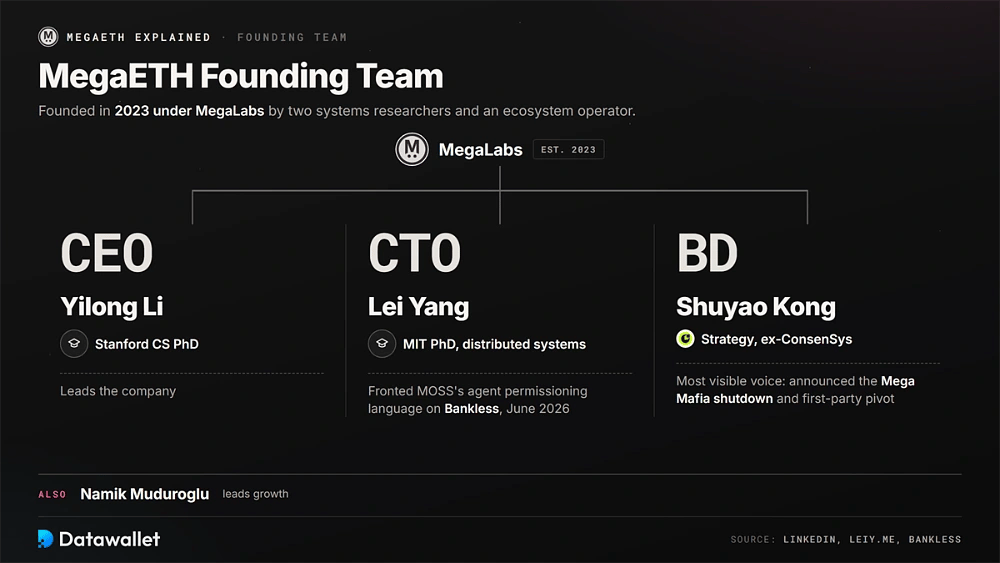
Task: Click the MegaLabs name in the chart
Action: pos(480,150)
